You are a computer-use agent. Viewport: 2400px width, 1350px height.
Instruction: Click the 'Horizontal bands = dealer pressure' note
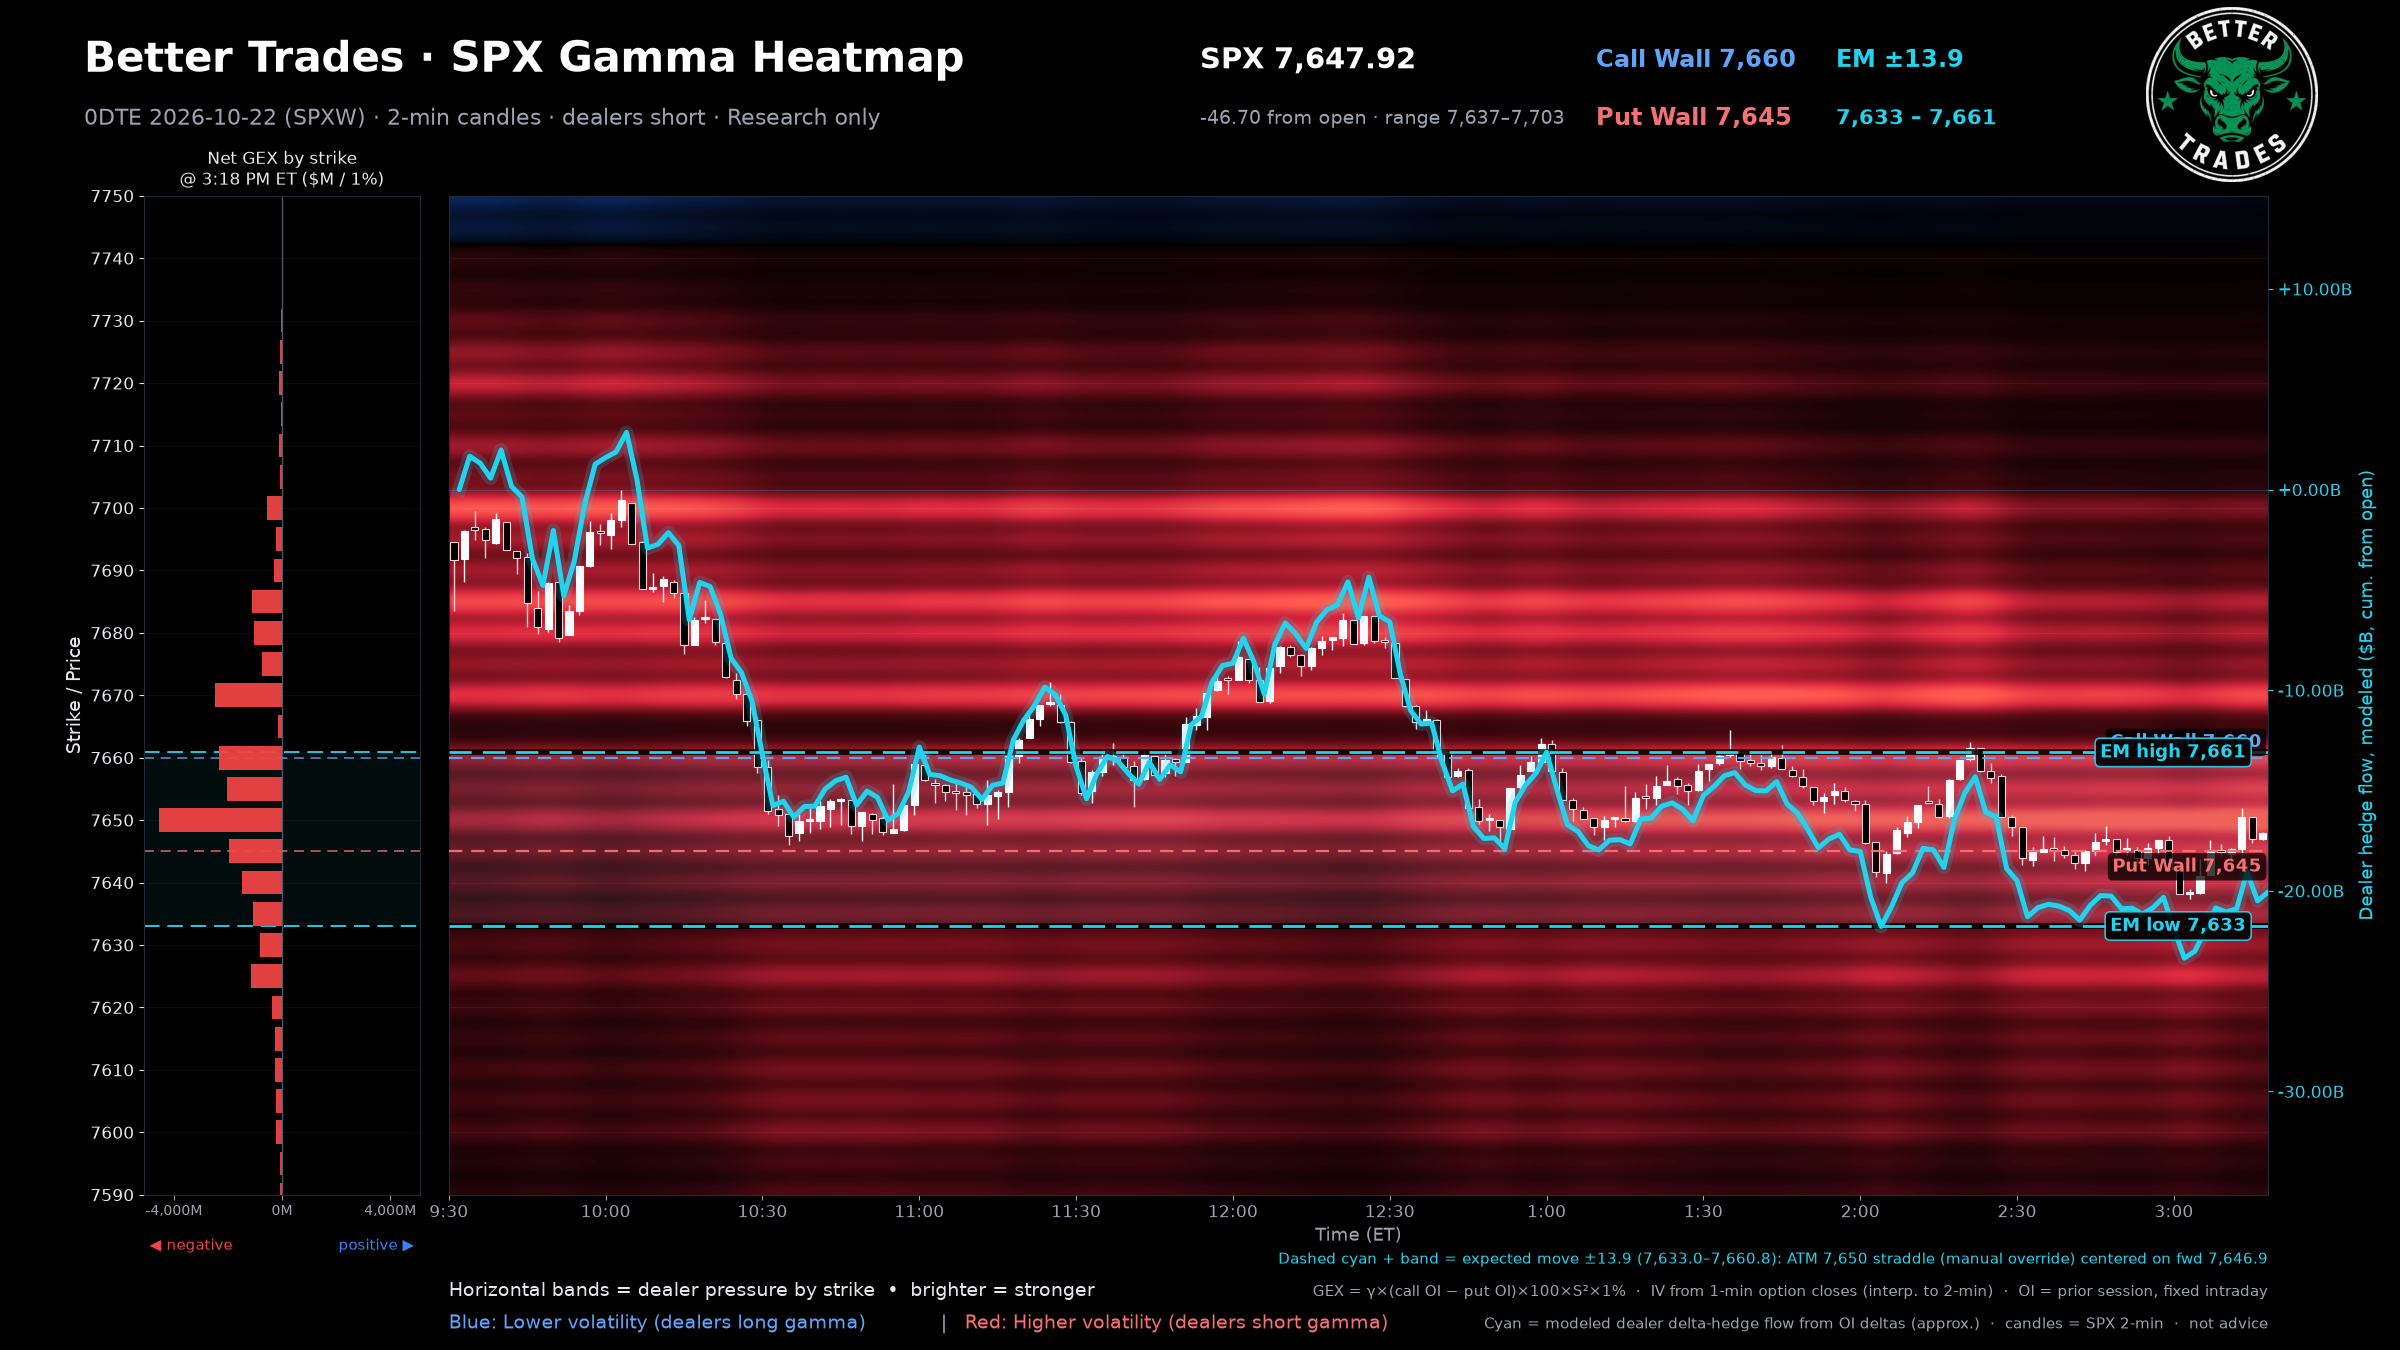pyautogui.click(x=772, y=1290)
